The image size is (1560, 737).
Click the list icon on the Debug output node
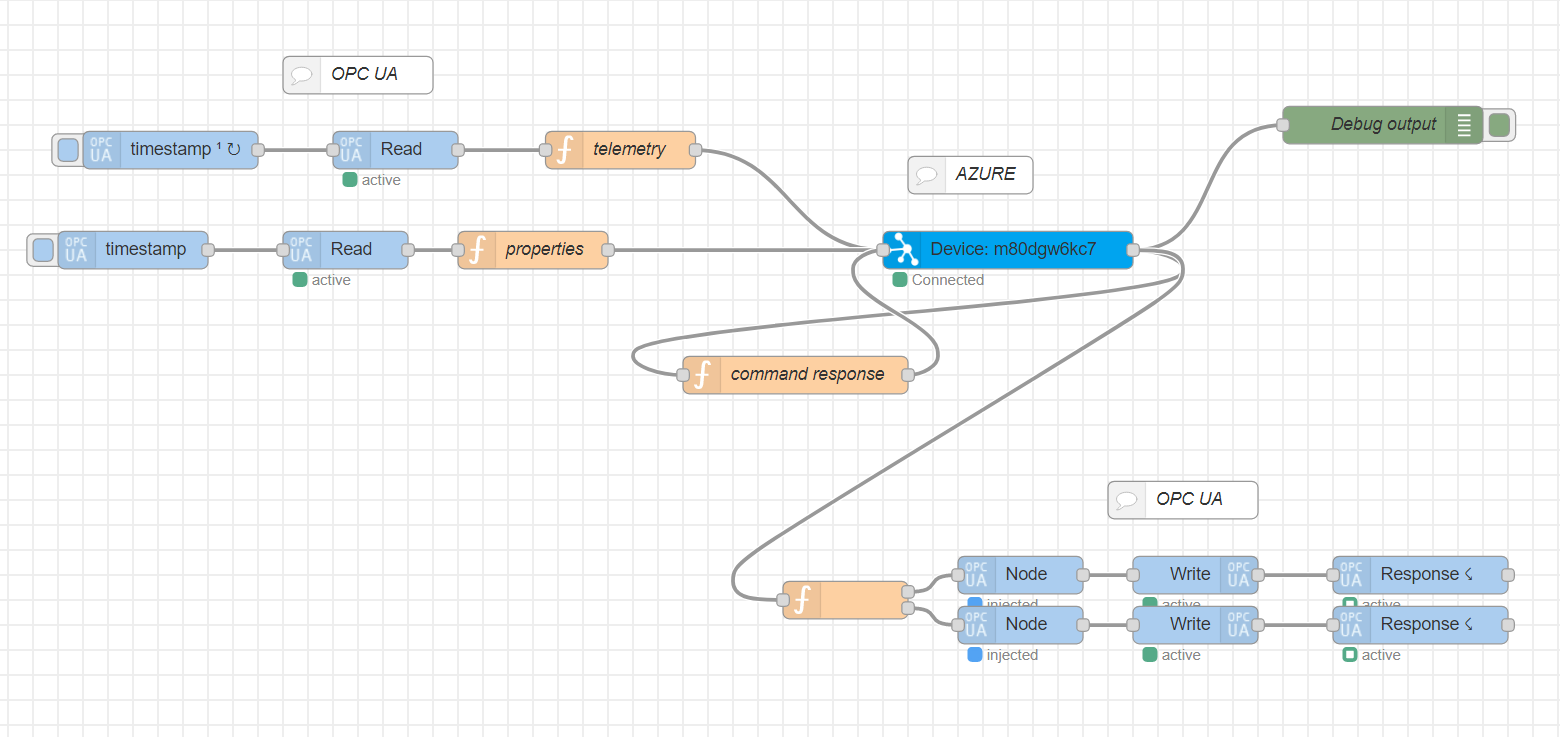(x=1464, y=125)
